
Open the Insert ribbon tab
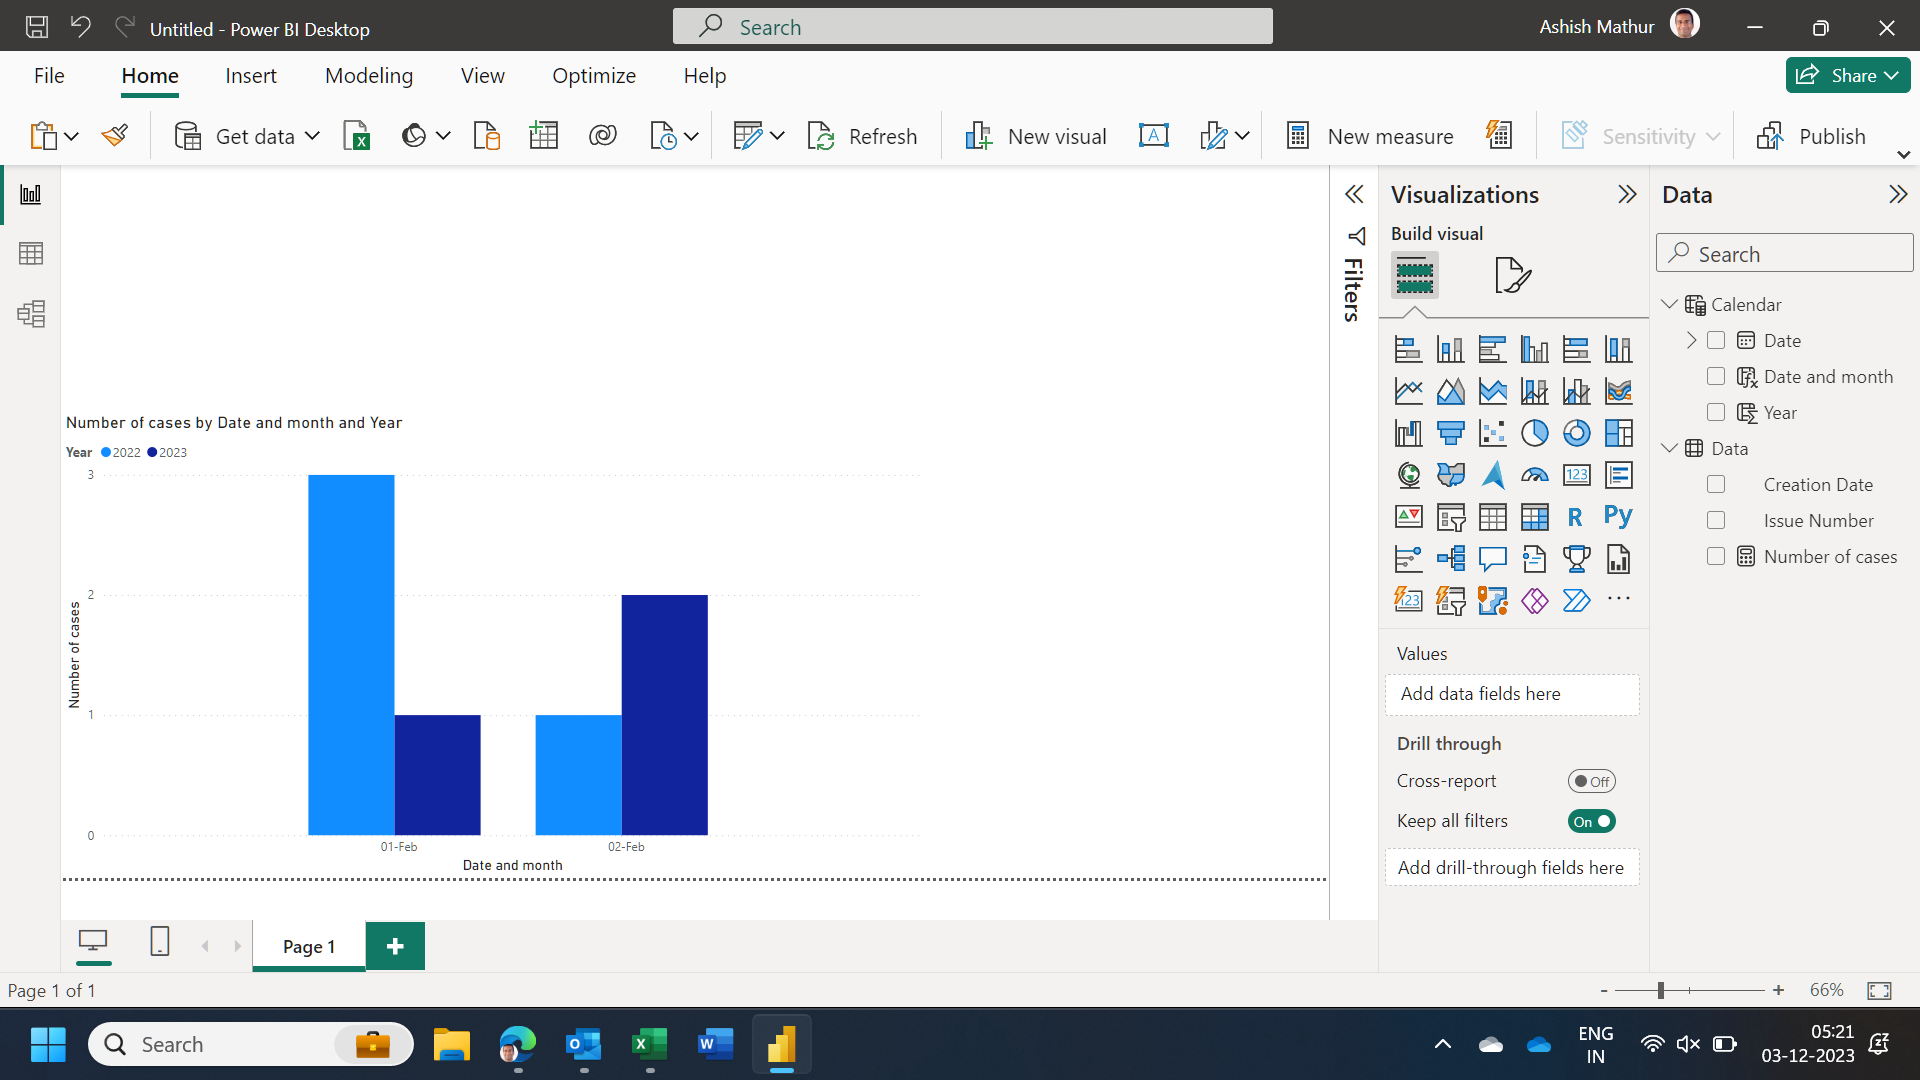[x=251, y=76]
